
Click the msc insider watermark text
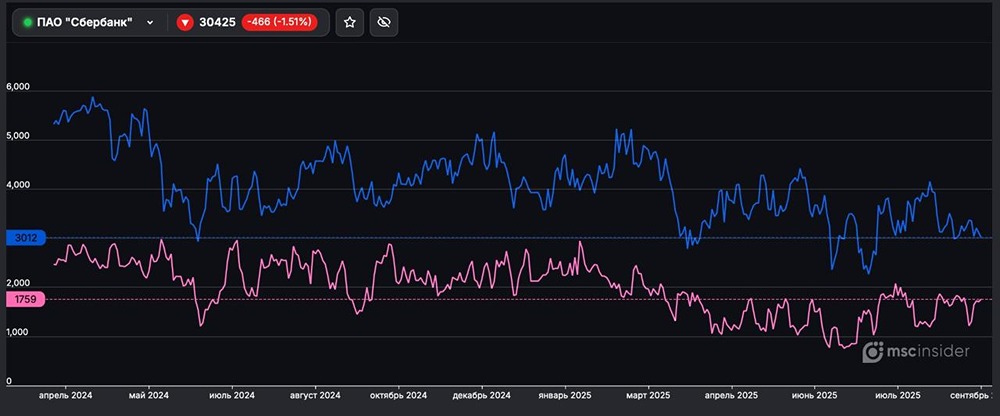click(x=932, y=352)
